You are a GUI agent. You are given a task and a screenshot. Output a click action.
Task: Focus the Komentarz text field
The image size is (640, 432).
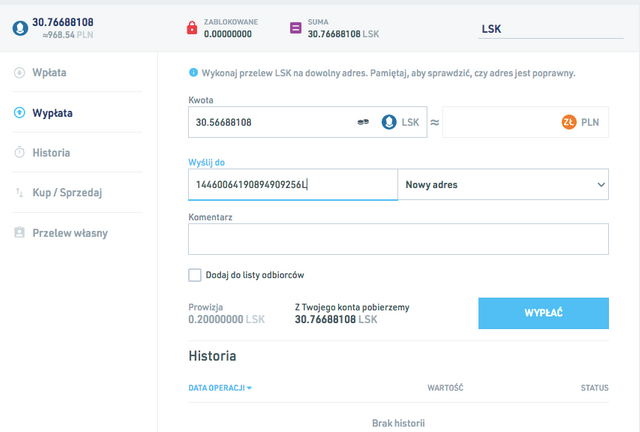point(398,240)
